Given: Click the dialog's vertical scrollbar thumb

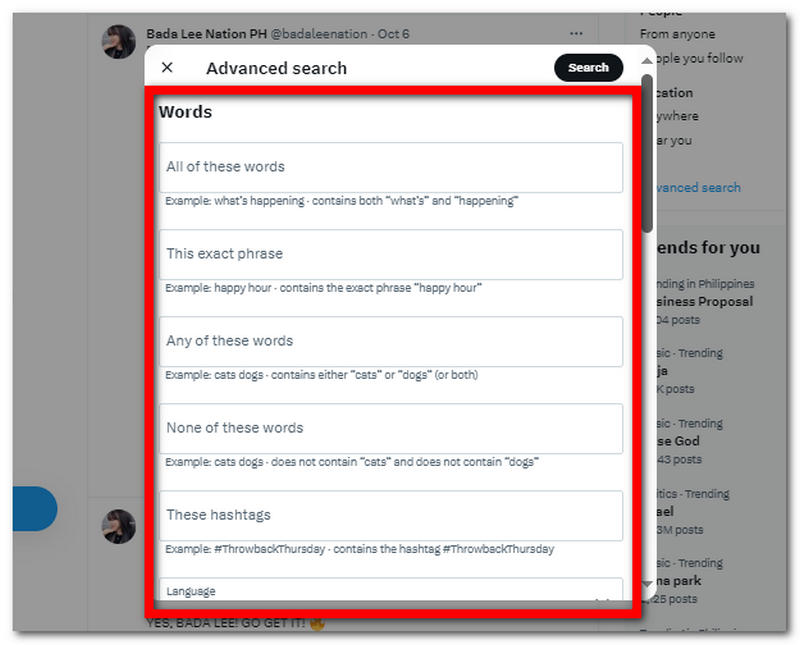Looking at the screenshot, I should (647, 150).
